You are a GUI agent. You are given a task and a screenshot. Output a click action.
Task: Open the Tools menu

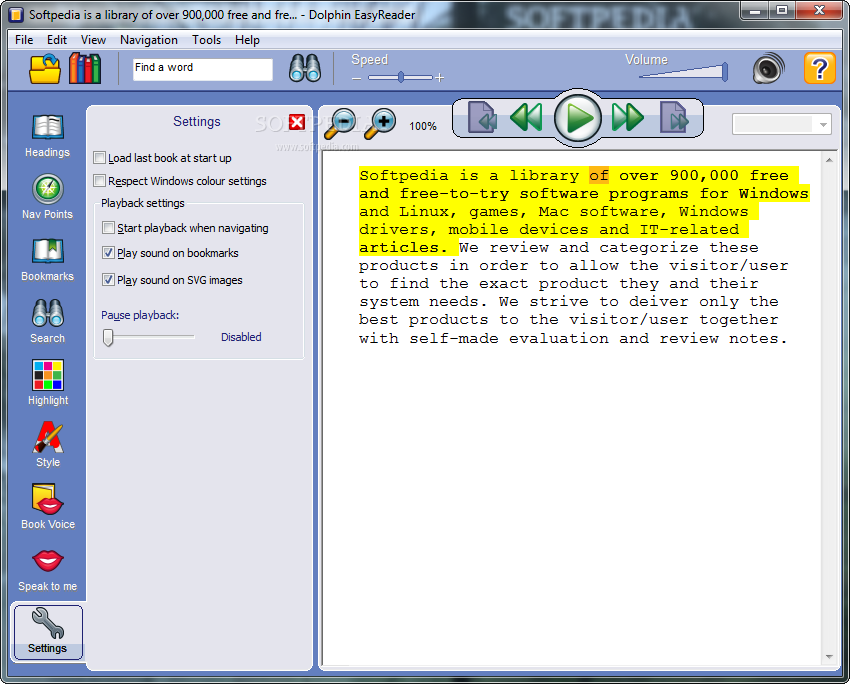tap(207, 40)
